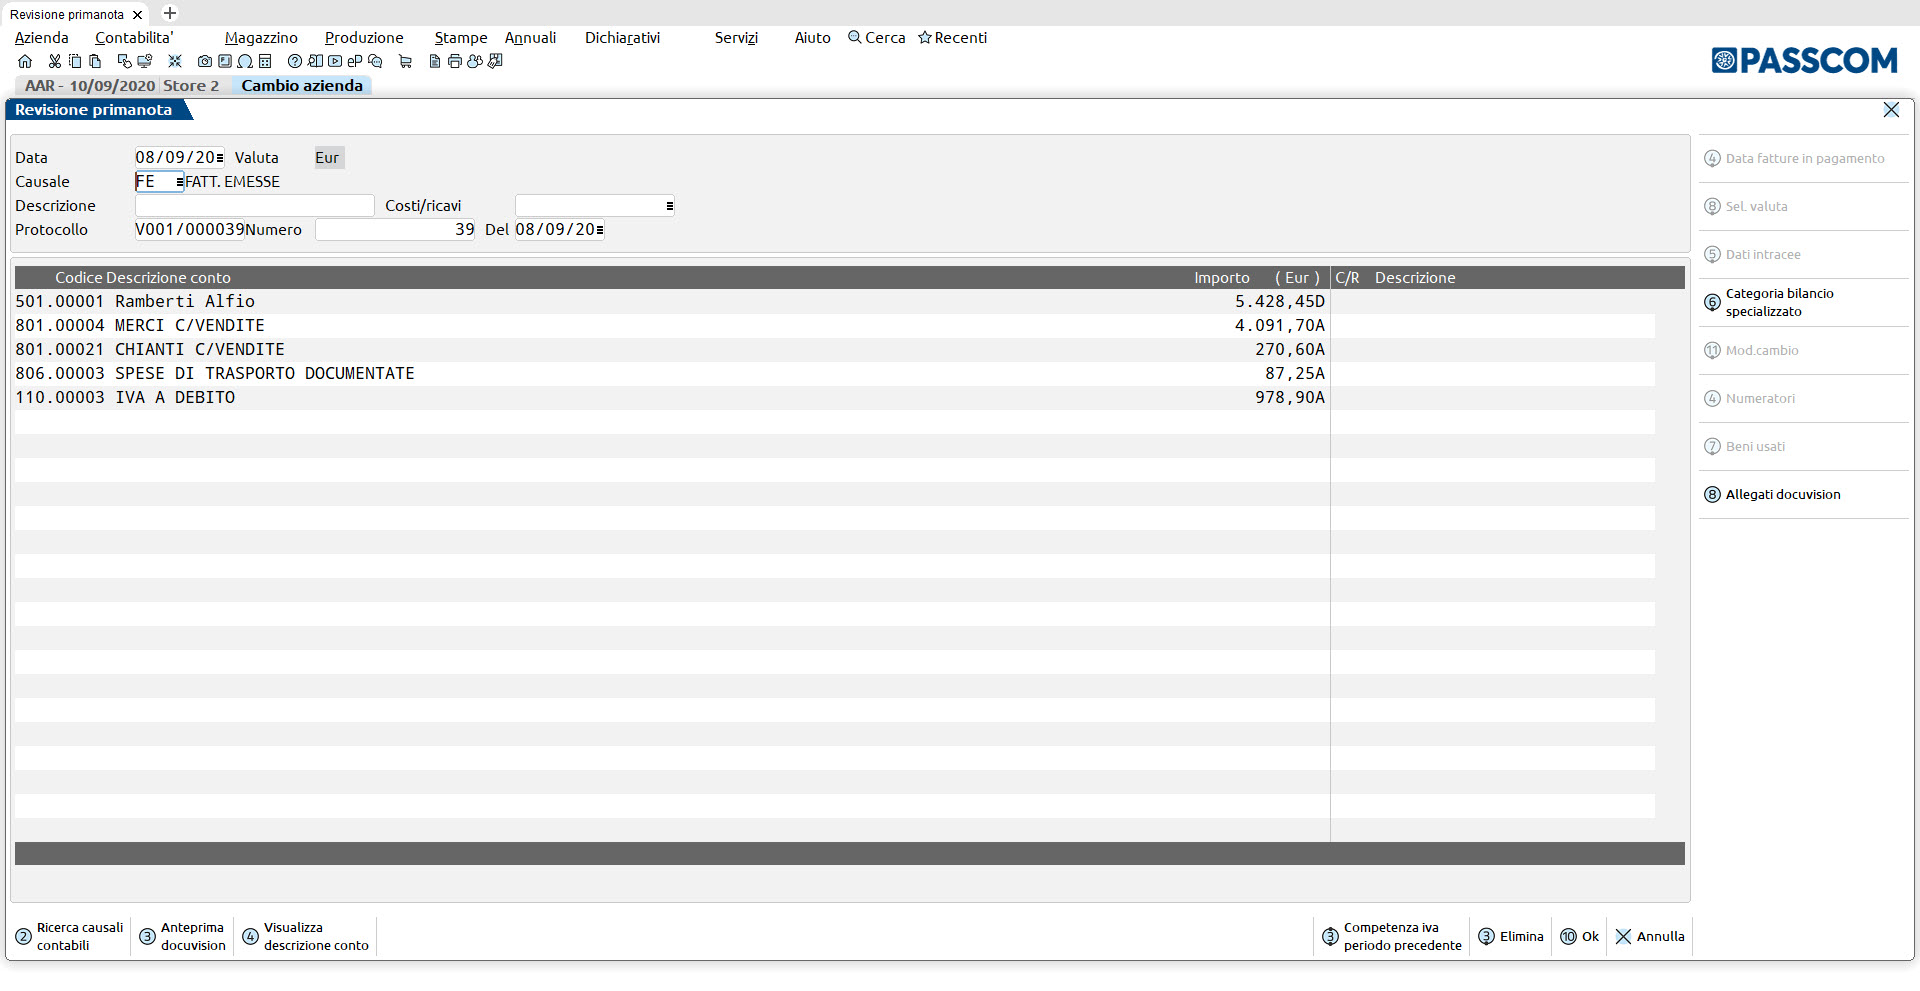Click the function key F icon

click(x=225, y=61)
